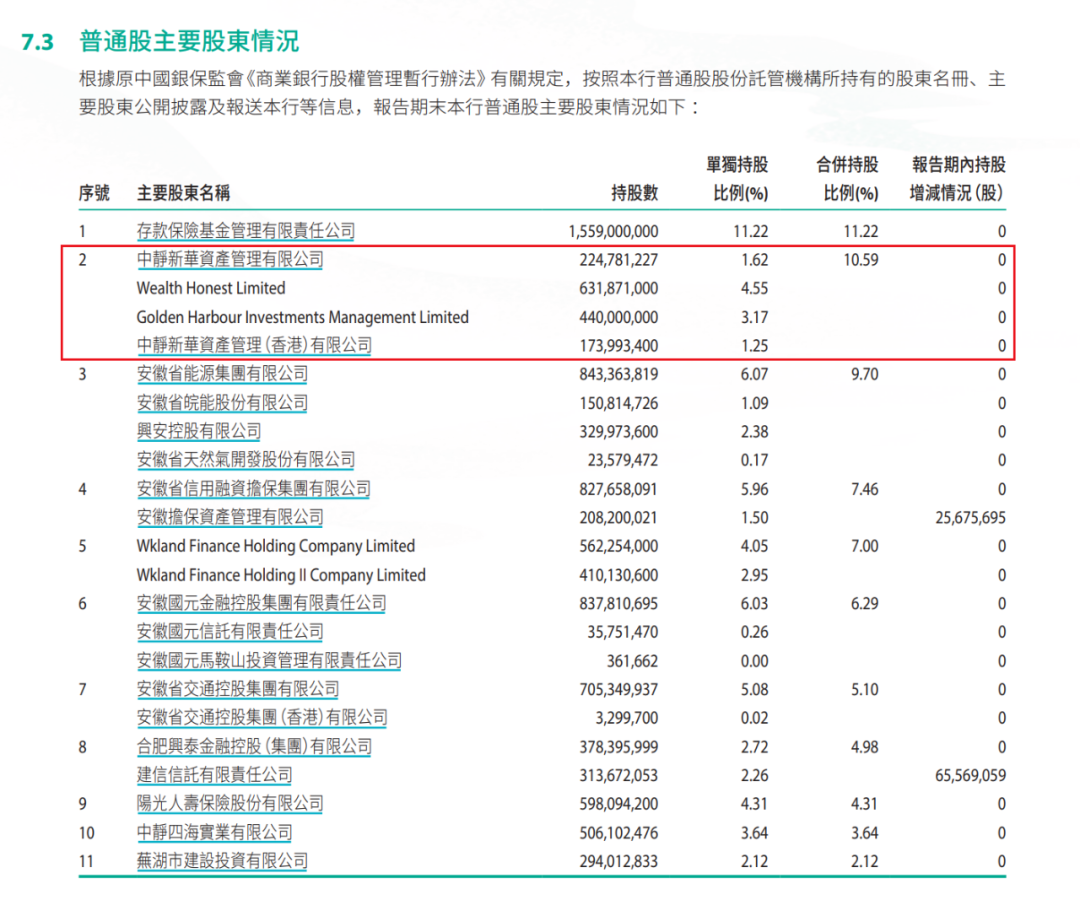Click individual percentage 4.55

click(x=754, y=289)
